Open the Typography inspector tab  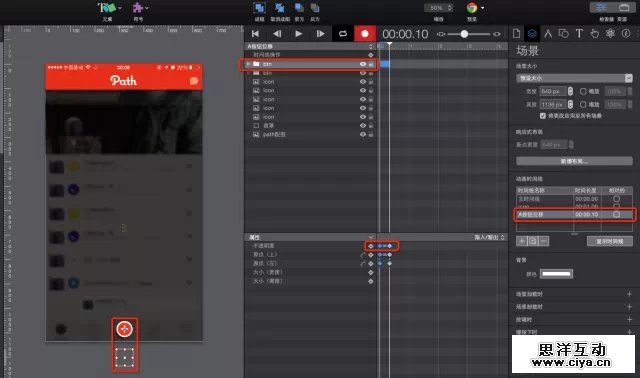[x=579, y=33]
